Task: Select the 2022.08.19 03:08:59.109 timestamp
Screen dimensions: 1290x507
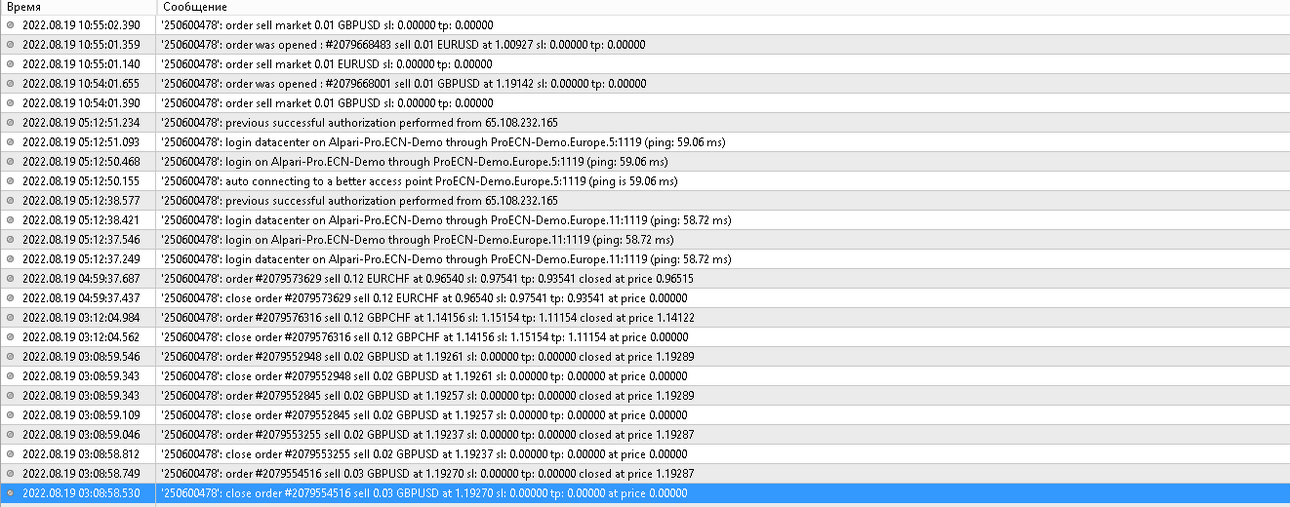Action: click(81, 415)
